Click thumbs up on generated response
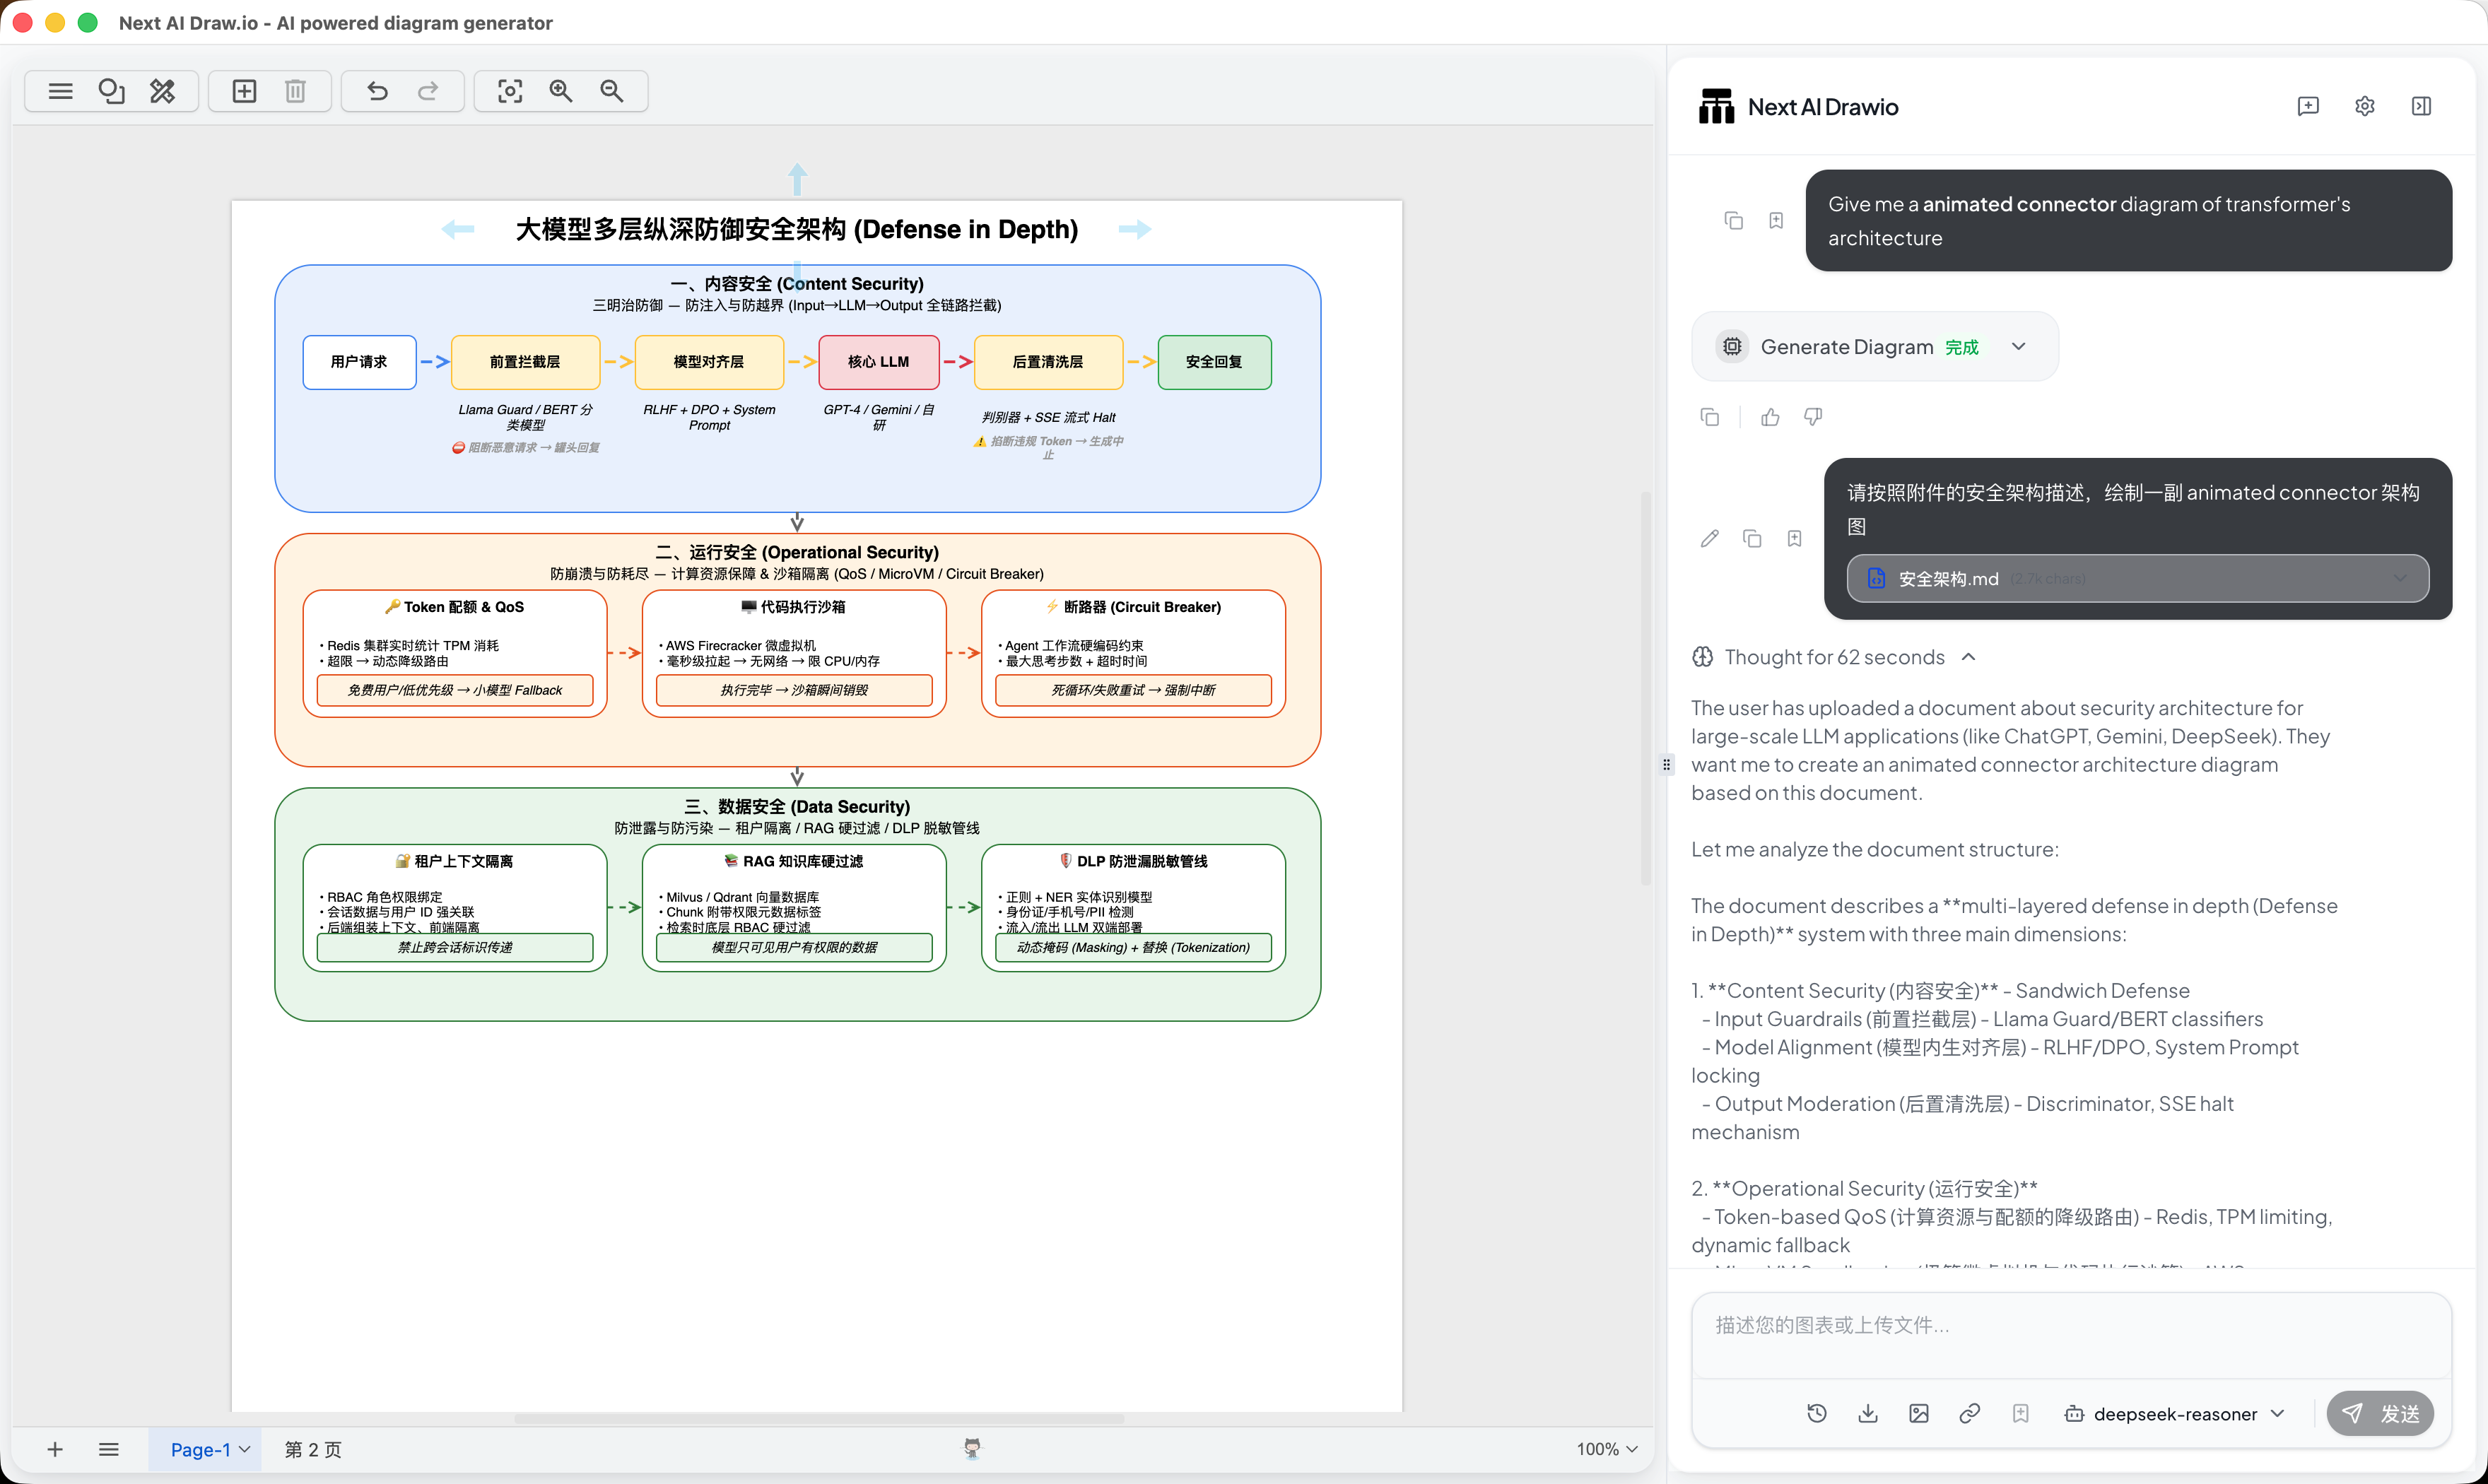The height and width of the screenshot is (1484, 2488). [x=1770, y=417]
